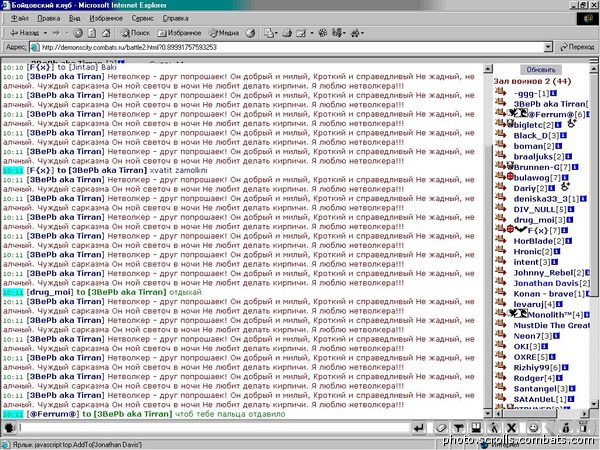The height and width of the screenshot is (450, 600).
Task: Open the Избранное menu in menu bar
Action: coord(106,18)
